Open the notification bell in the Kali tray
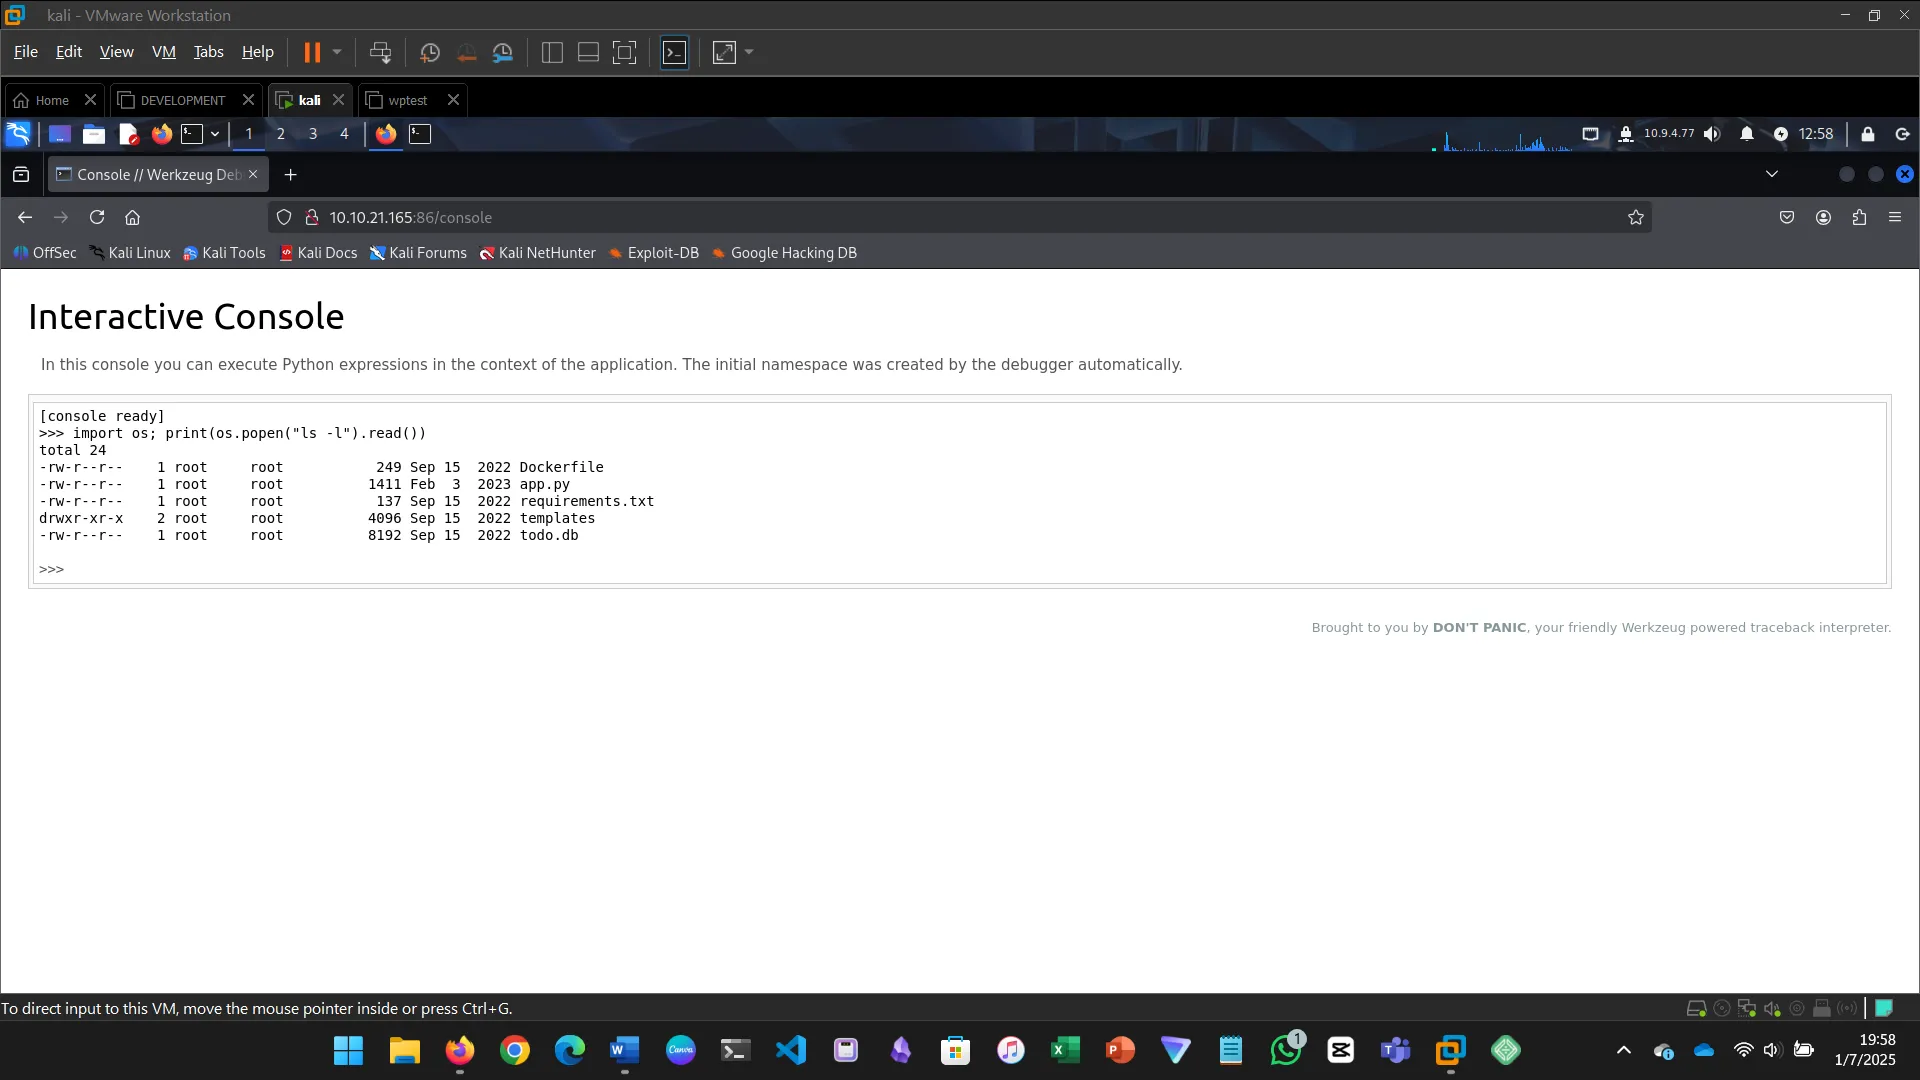The image size is (1920, 1080). [1747, 133]
